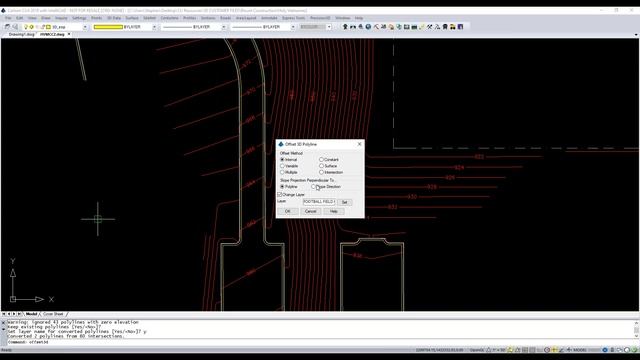Expand the linetype BYLAYER dropdown

pos(224,27)
